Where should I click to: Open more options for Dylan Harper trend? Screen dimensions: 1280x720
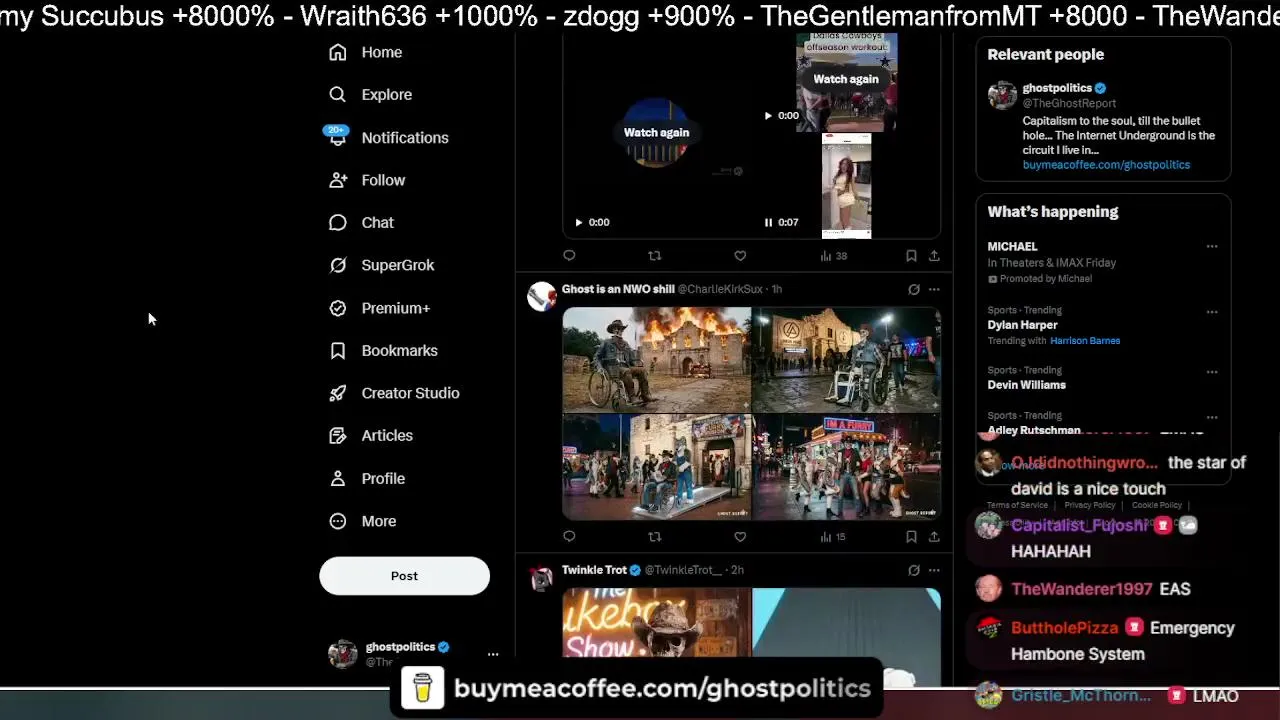tap(1212, 311)
